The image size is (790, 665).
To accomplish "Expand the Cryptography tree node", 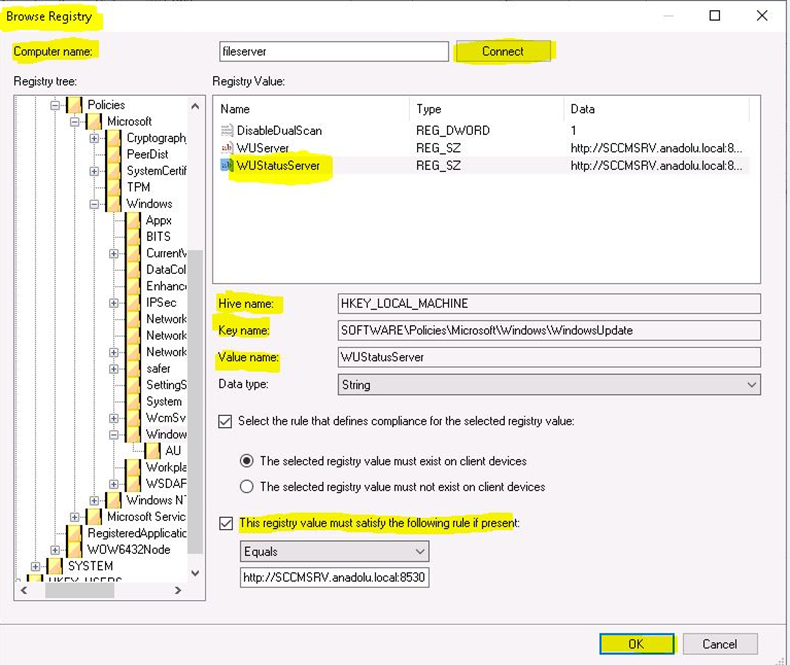I will point(94,138).
